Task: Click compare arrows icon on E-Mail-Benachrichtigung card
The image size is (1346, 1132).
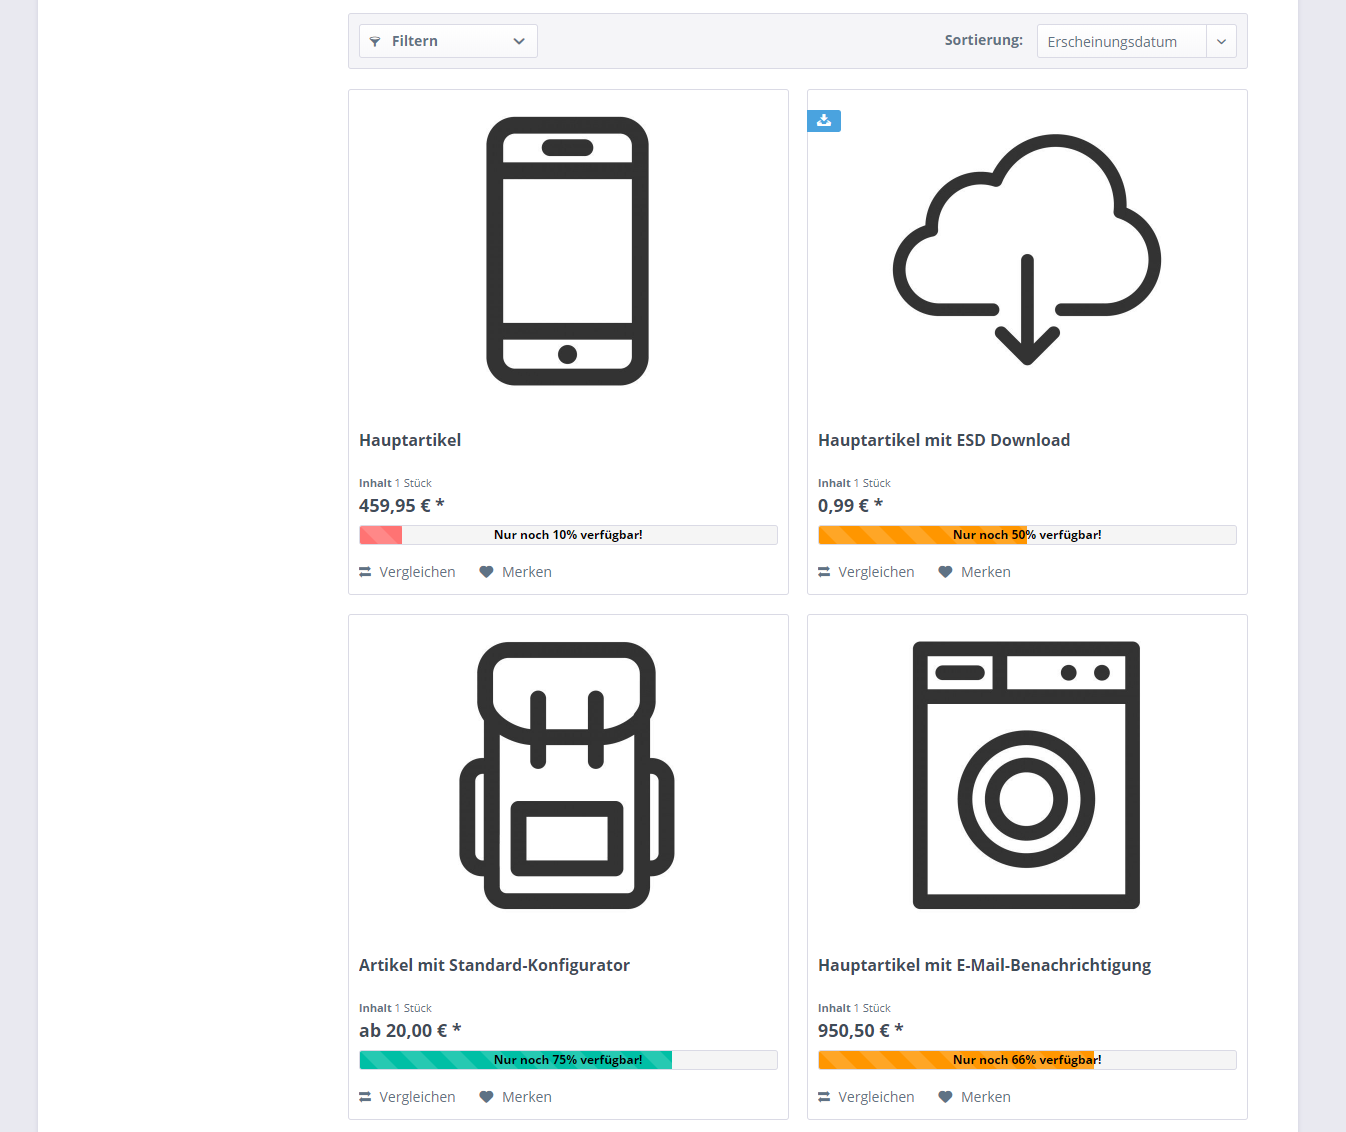Action: point(824,1097)
